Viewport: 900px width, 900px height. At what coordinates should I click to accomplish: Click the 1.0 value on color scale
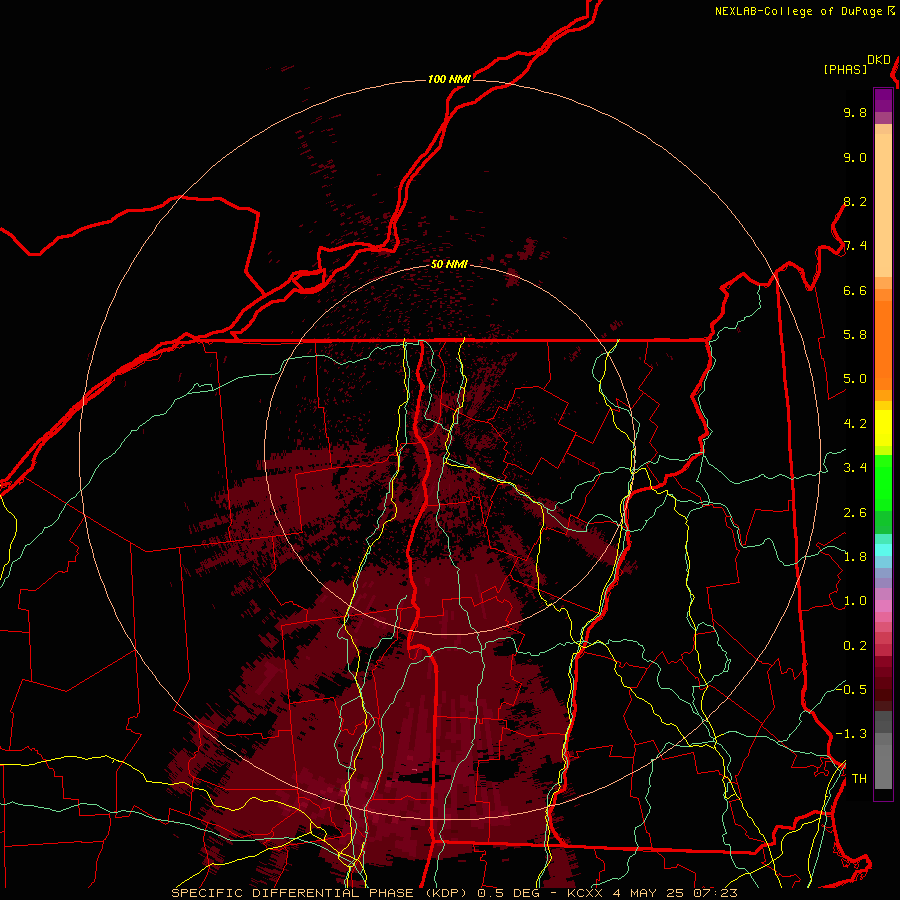tap(855, 602)
